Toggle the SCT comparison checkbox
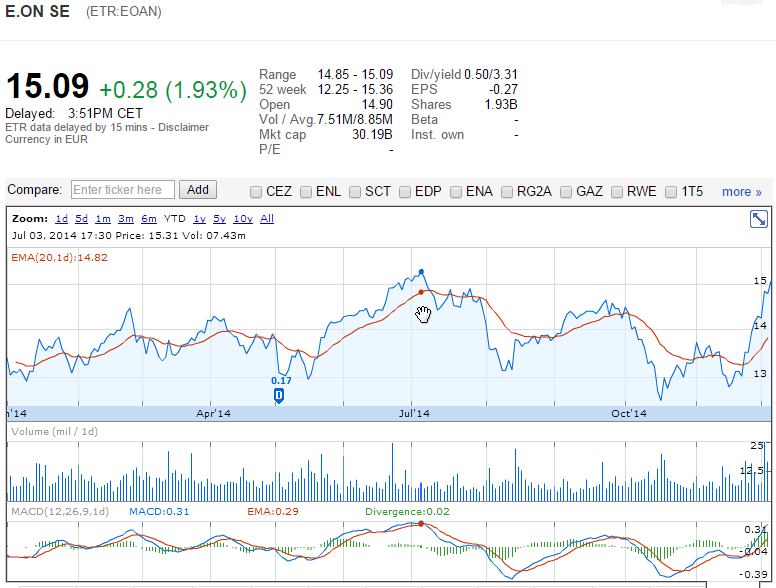The width and height of the screenshot is (776, 588). (355, 192)
